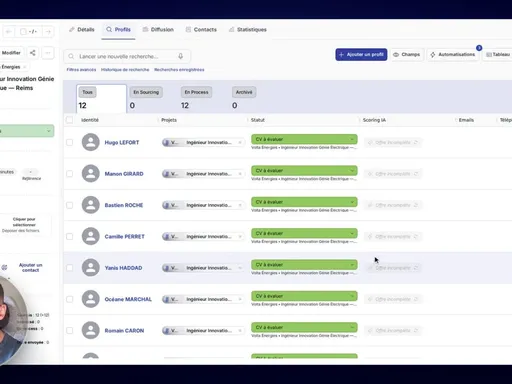Switch to the Diffusion tab
The height and width of the screenshot is (384, 512).
(x=158, y=29)
